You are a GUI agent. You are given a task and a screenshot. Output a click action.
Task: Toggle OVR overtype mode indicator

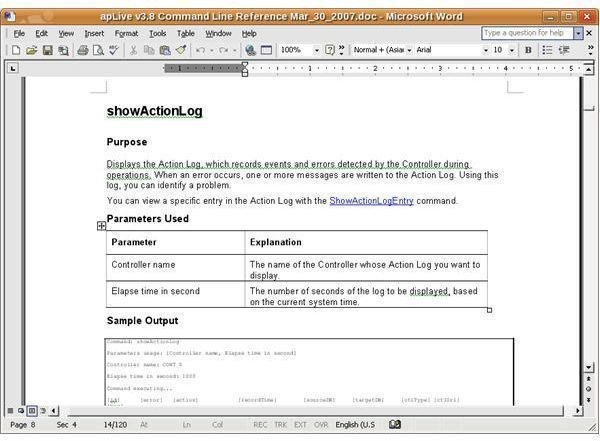coord(321,425)
